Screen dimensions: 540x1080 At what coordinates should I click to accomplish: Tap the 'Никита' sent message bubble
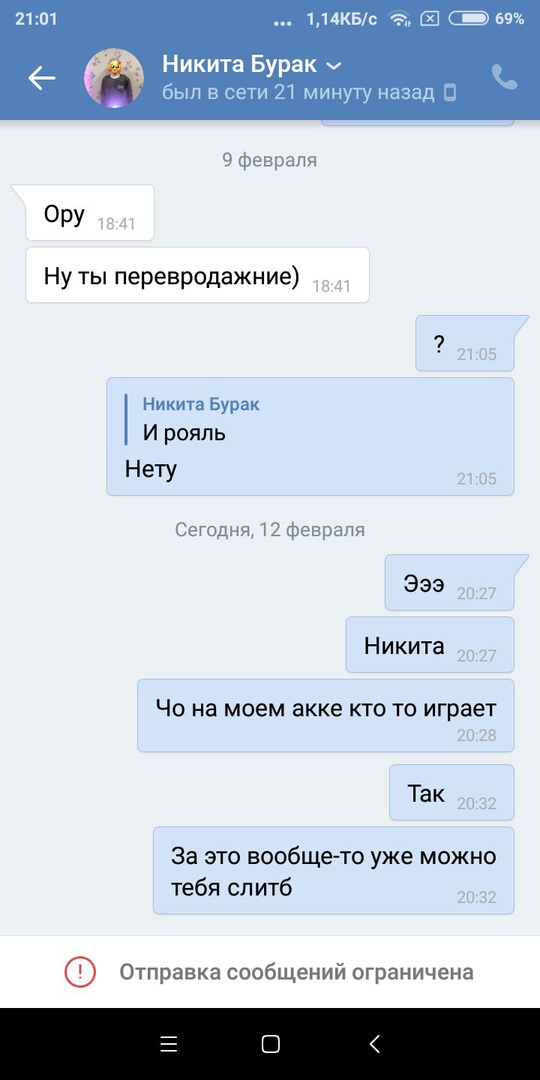430,645
